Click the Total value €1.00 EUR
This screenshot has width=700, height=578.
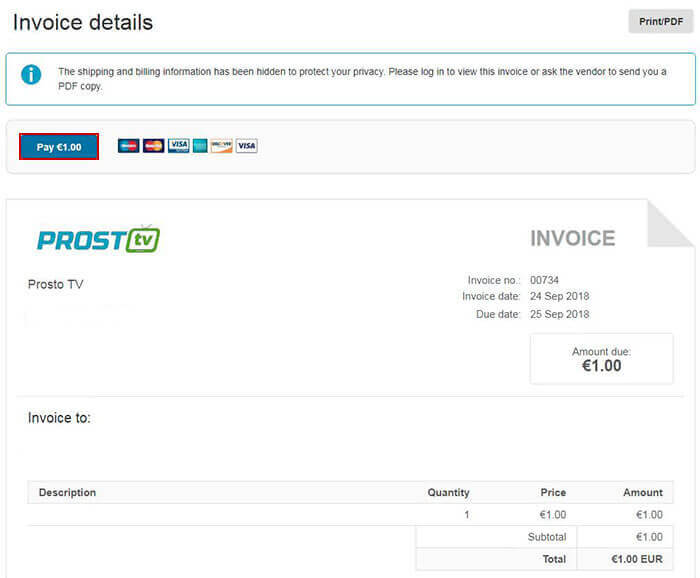click(x=637, y=559)
